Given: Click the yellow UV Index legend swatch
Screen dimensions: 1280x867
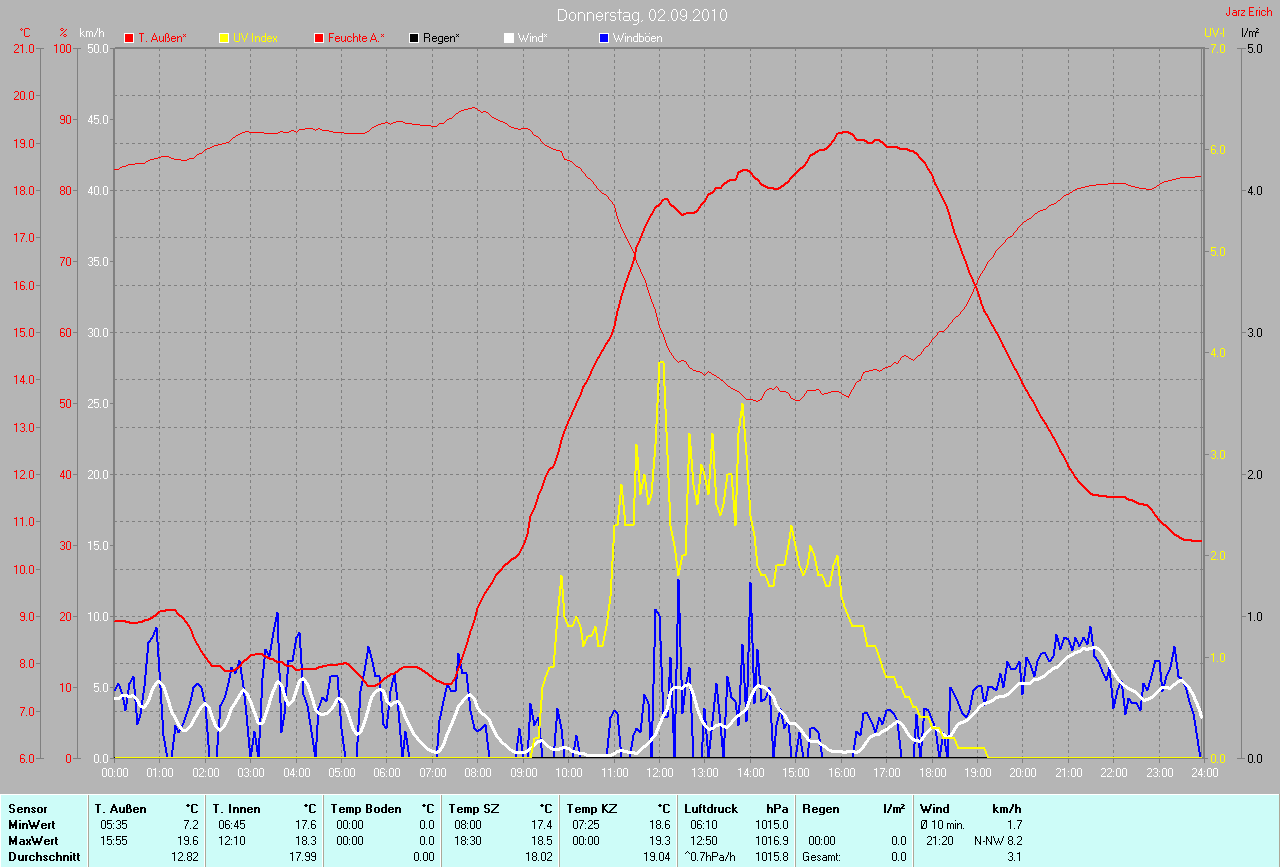Looking at the screenshot, I should pos(224,38).
